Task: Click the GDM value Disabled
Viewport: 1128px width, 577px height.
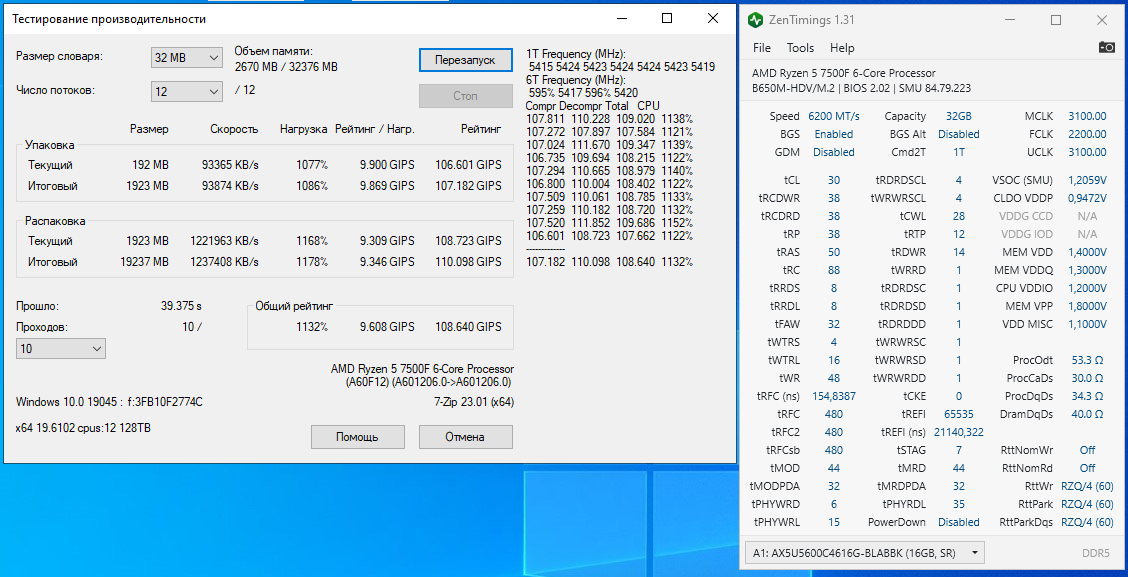Action: click(834, 152)
